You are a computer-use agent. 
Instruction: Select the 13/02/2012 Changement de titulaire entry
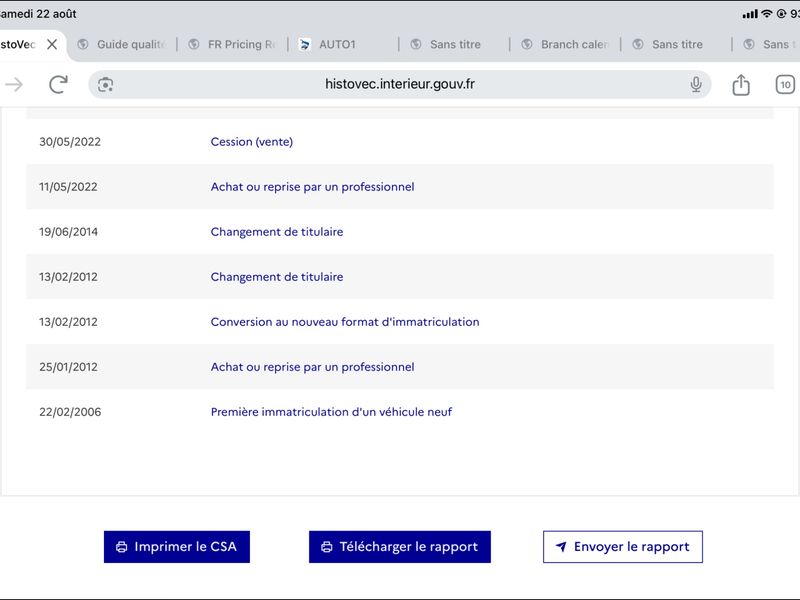coord(277,277)
